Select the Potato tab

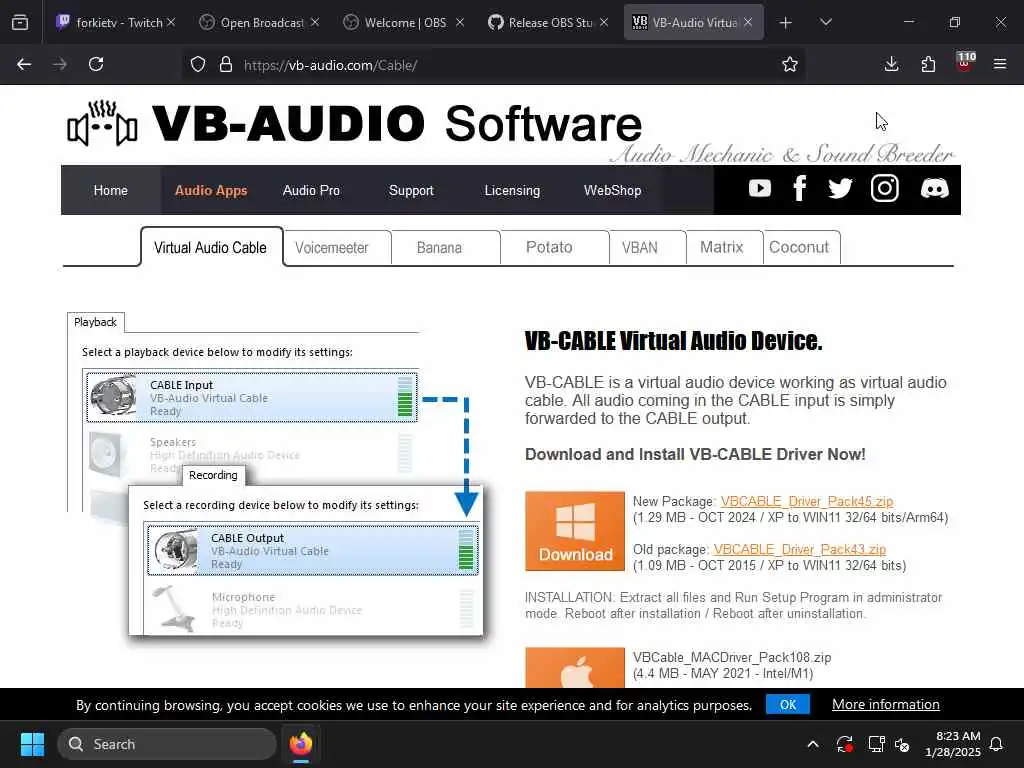554,248
